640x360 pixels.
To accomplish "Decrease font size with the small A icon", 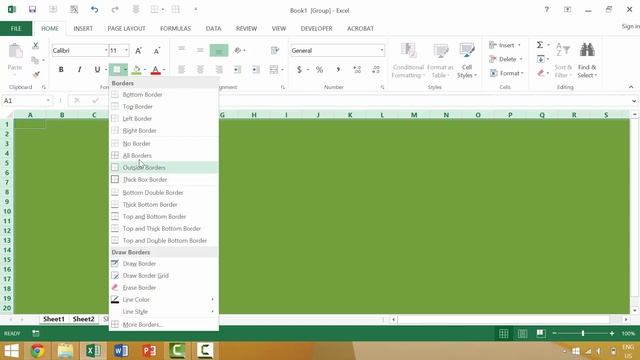I will [x=157, y=51].
